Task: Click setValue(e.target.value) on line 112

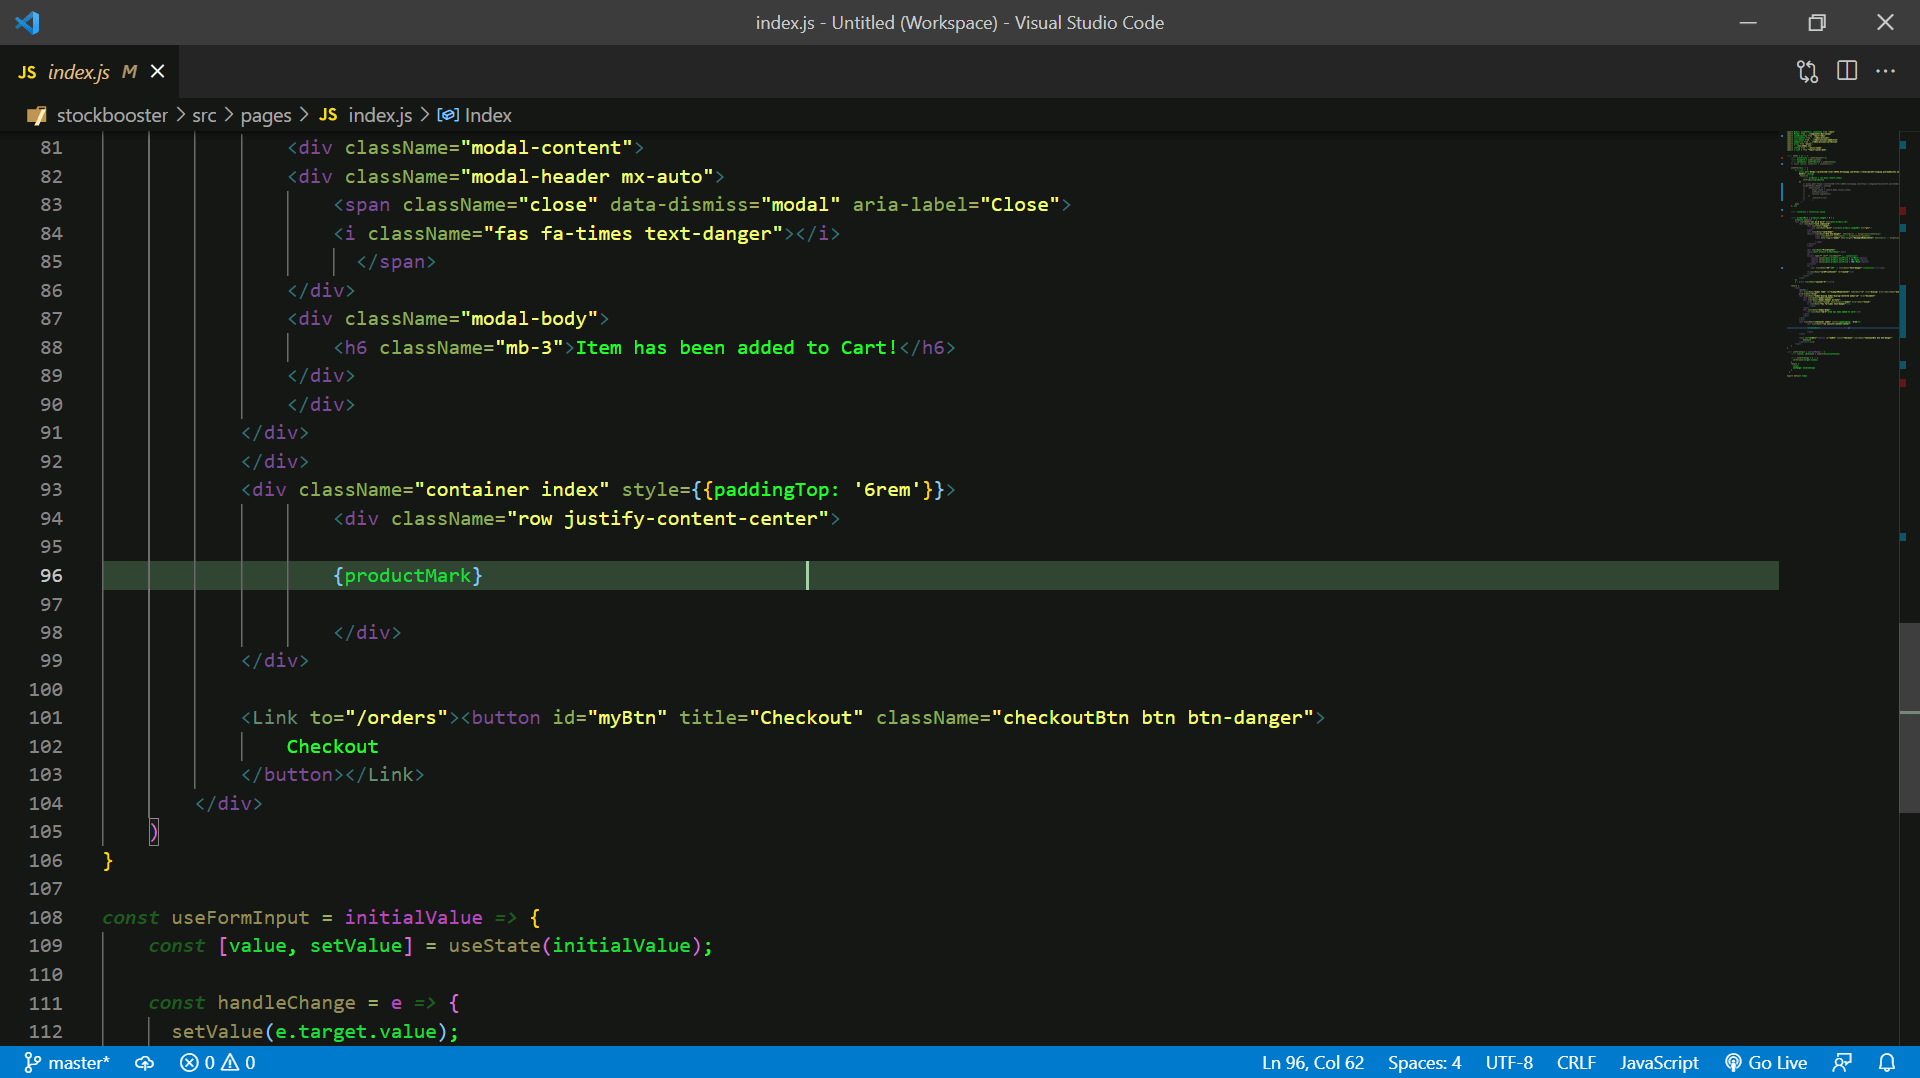Action: click(310, 1031)
